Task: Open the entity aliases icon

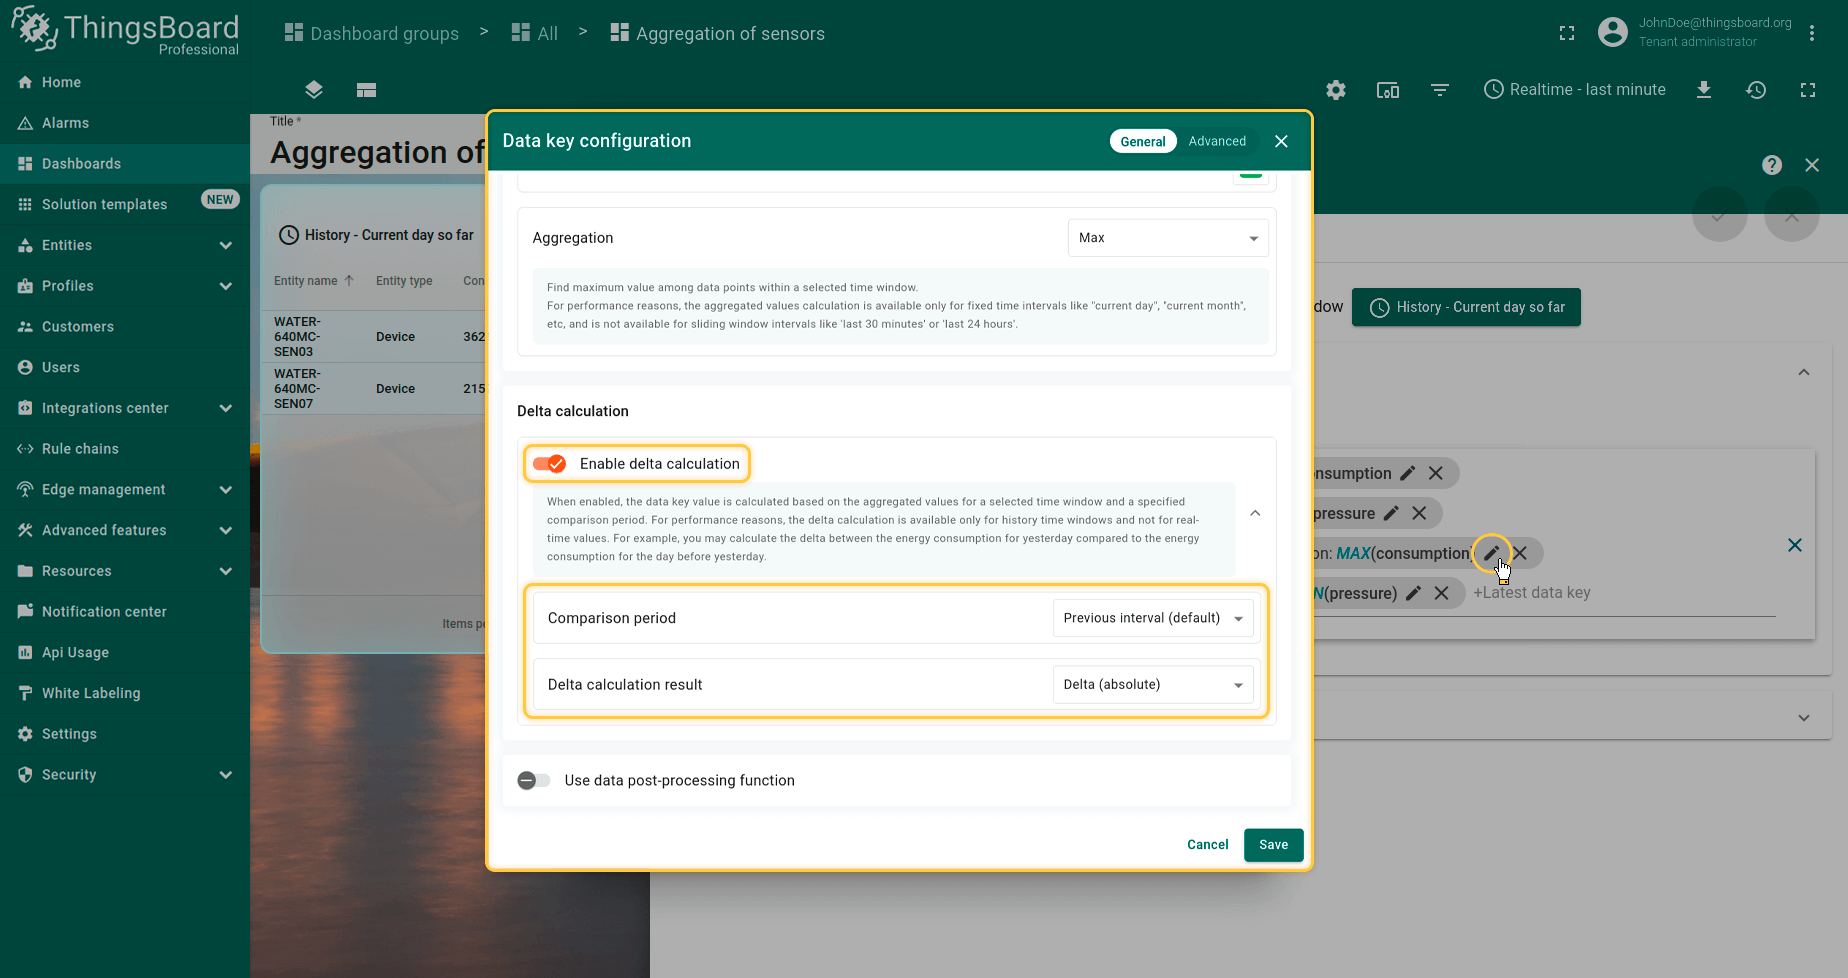Action: point(1387,90)
